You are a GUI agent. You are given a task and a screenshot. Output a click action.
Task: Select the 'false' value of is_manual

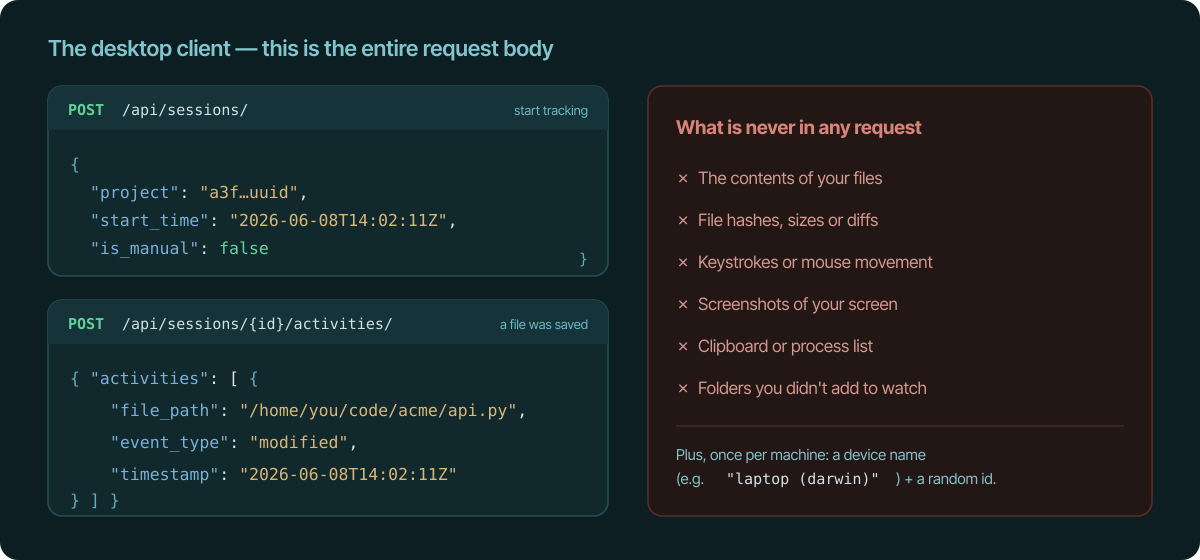click(244, 248)
